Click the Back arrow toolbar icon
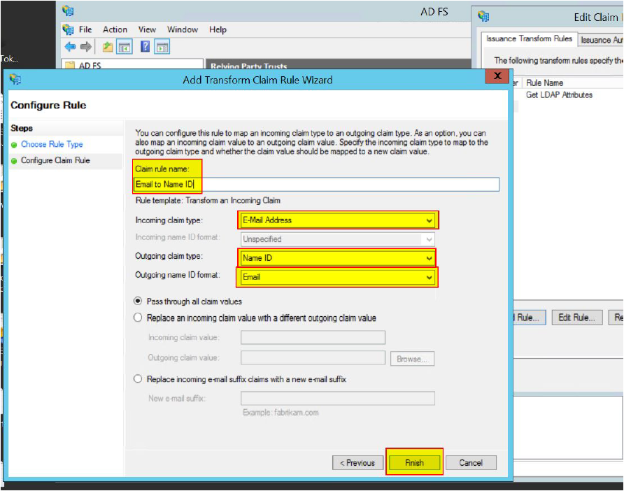 [70, 47]
